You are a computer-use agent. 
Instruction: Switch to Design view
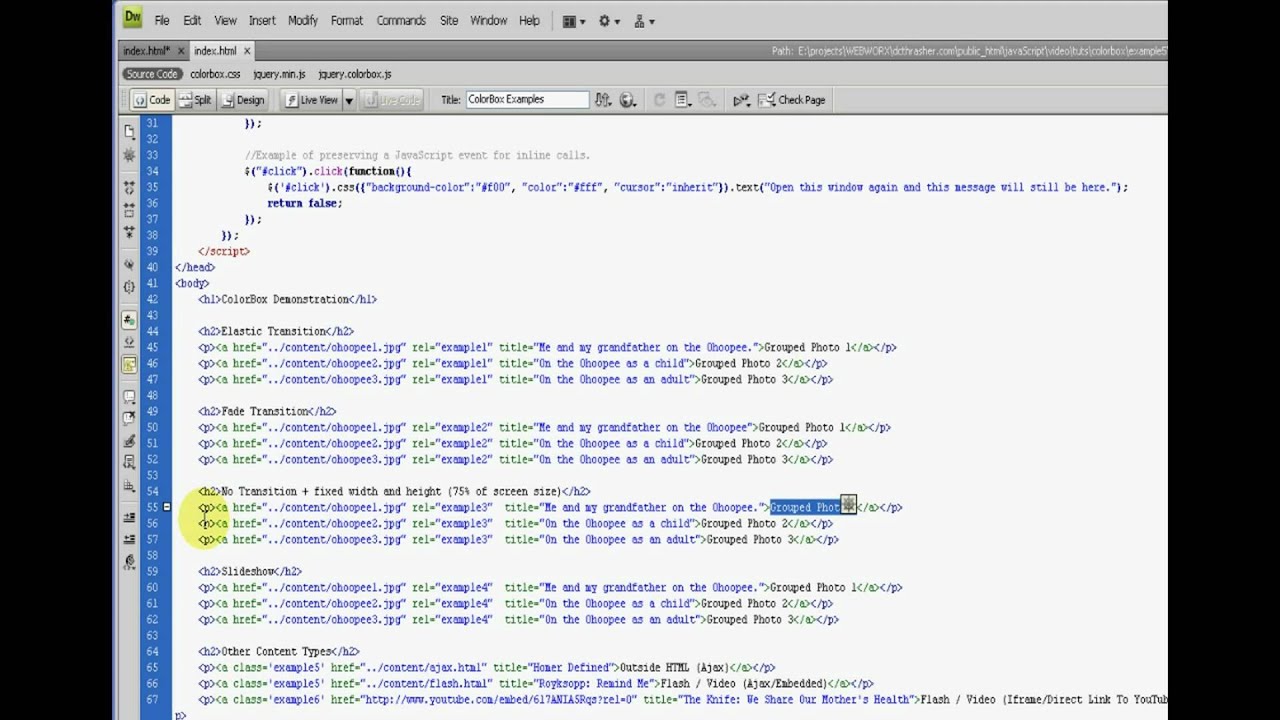[242, 100]
